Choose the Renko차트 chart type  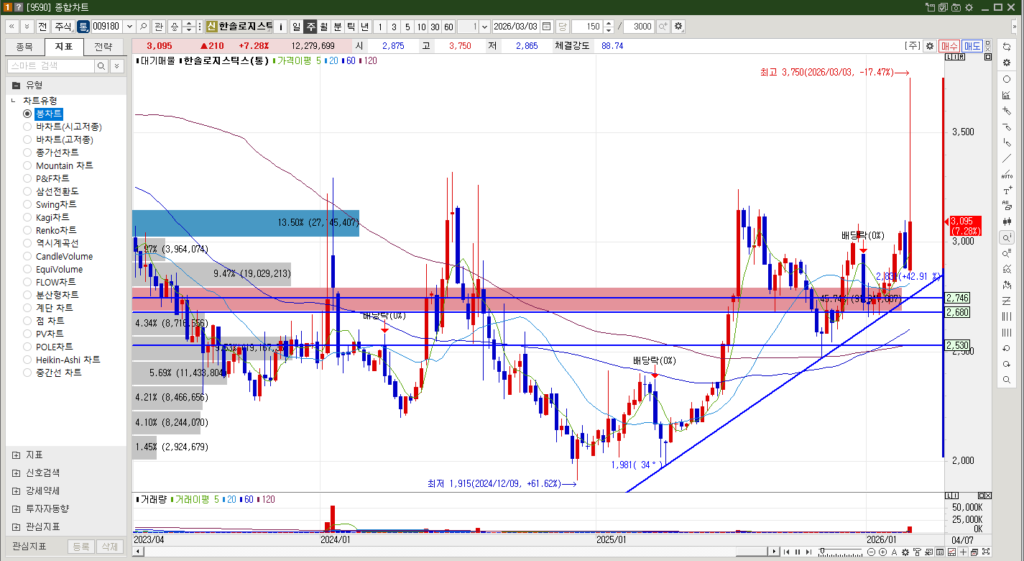(x=28, y=230)
